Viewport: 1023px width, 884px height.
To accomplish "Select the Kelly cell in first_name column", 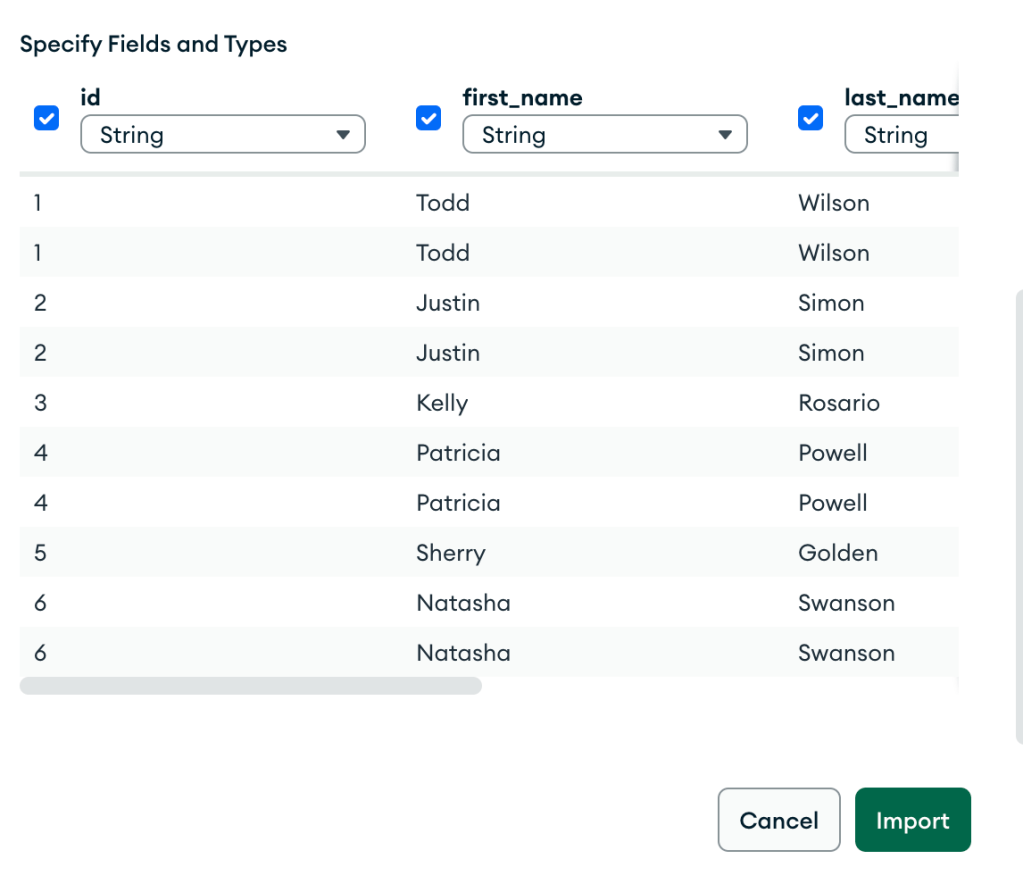I will (x=442, y=403).
